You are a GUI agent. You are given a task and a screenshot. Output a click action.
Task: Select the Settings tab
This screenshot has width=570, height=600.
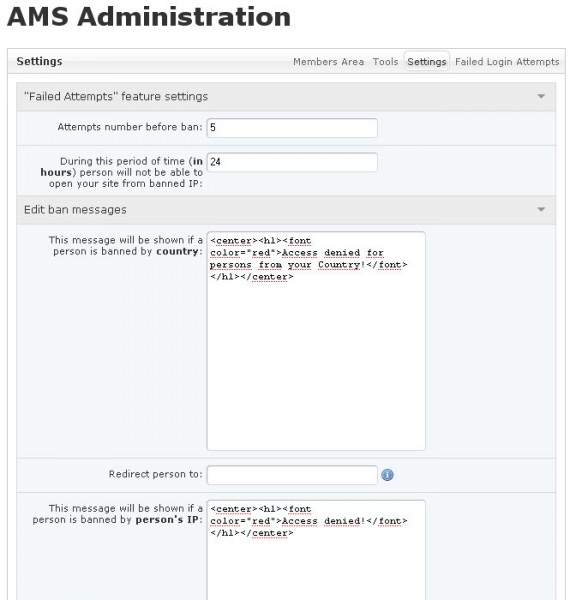coord(427,62)
